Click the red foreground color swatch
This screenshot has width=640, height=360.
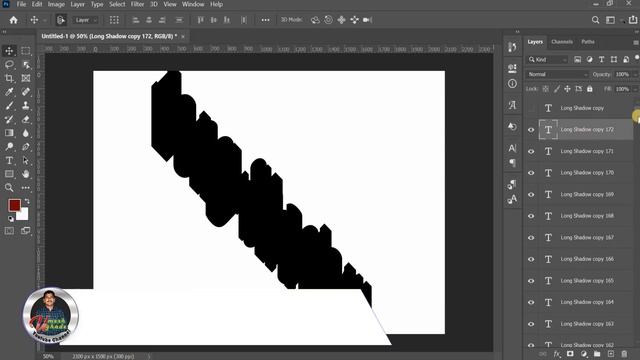click(14, 205)
